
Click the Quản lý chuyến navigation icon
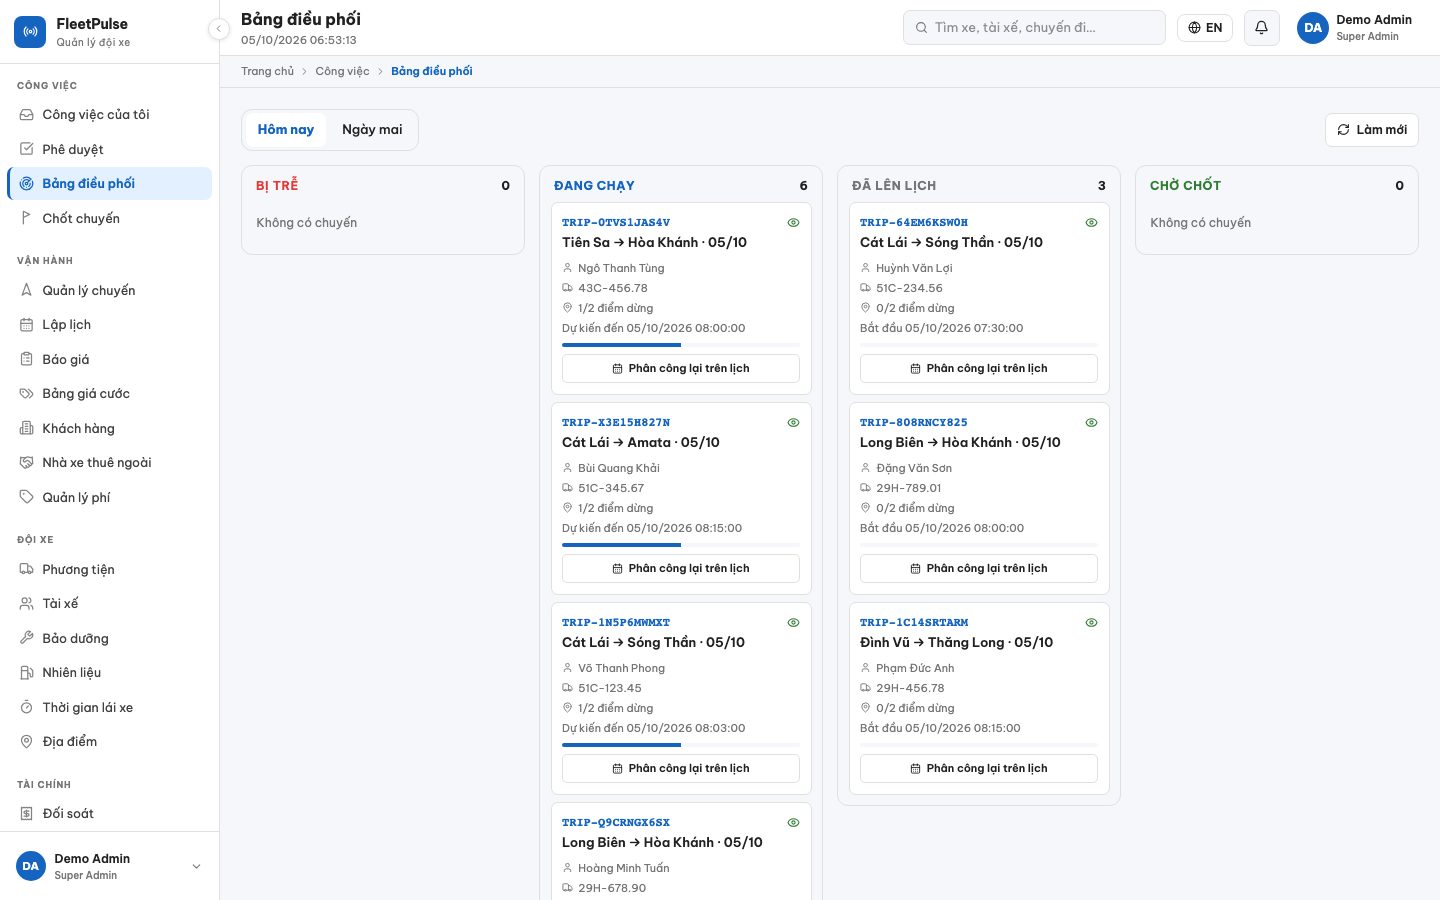[27, 290]
